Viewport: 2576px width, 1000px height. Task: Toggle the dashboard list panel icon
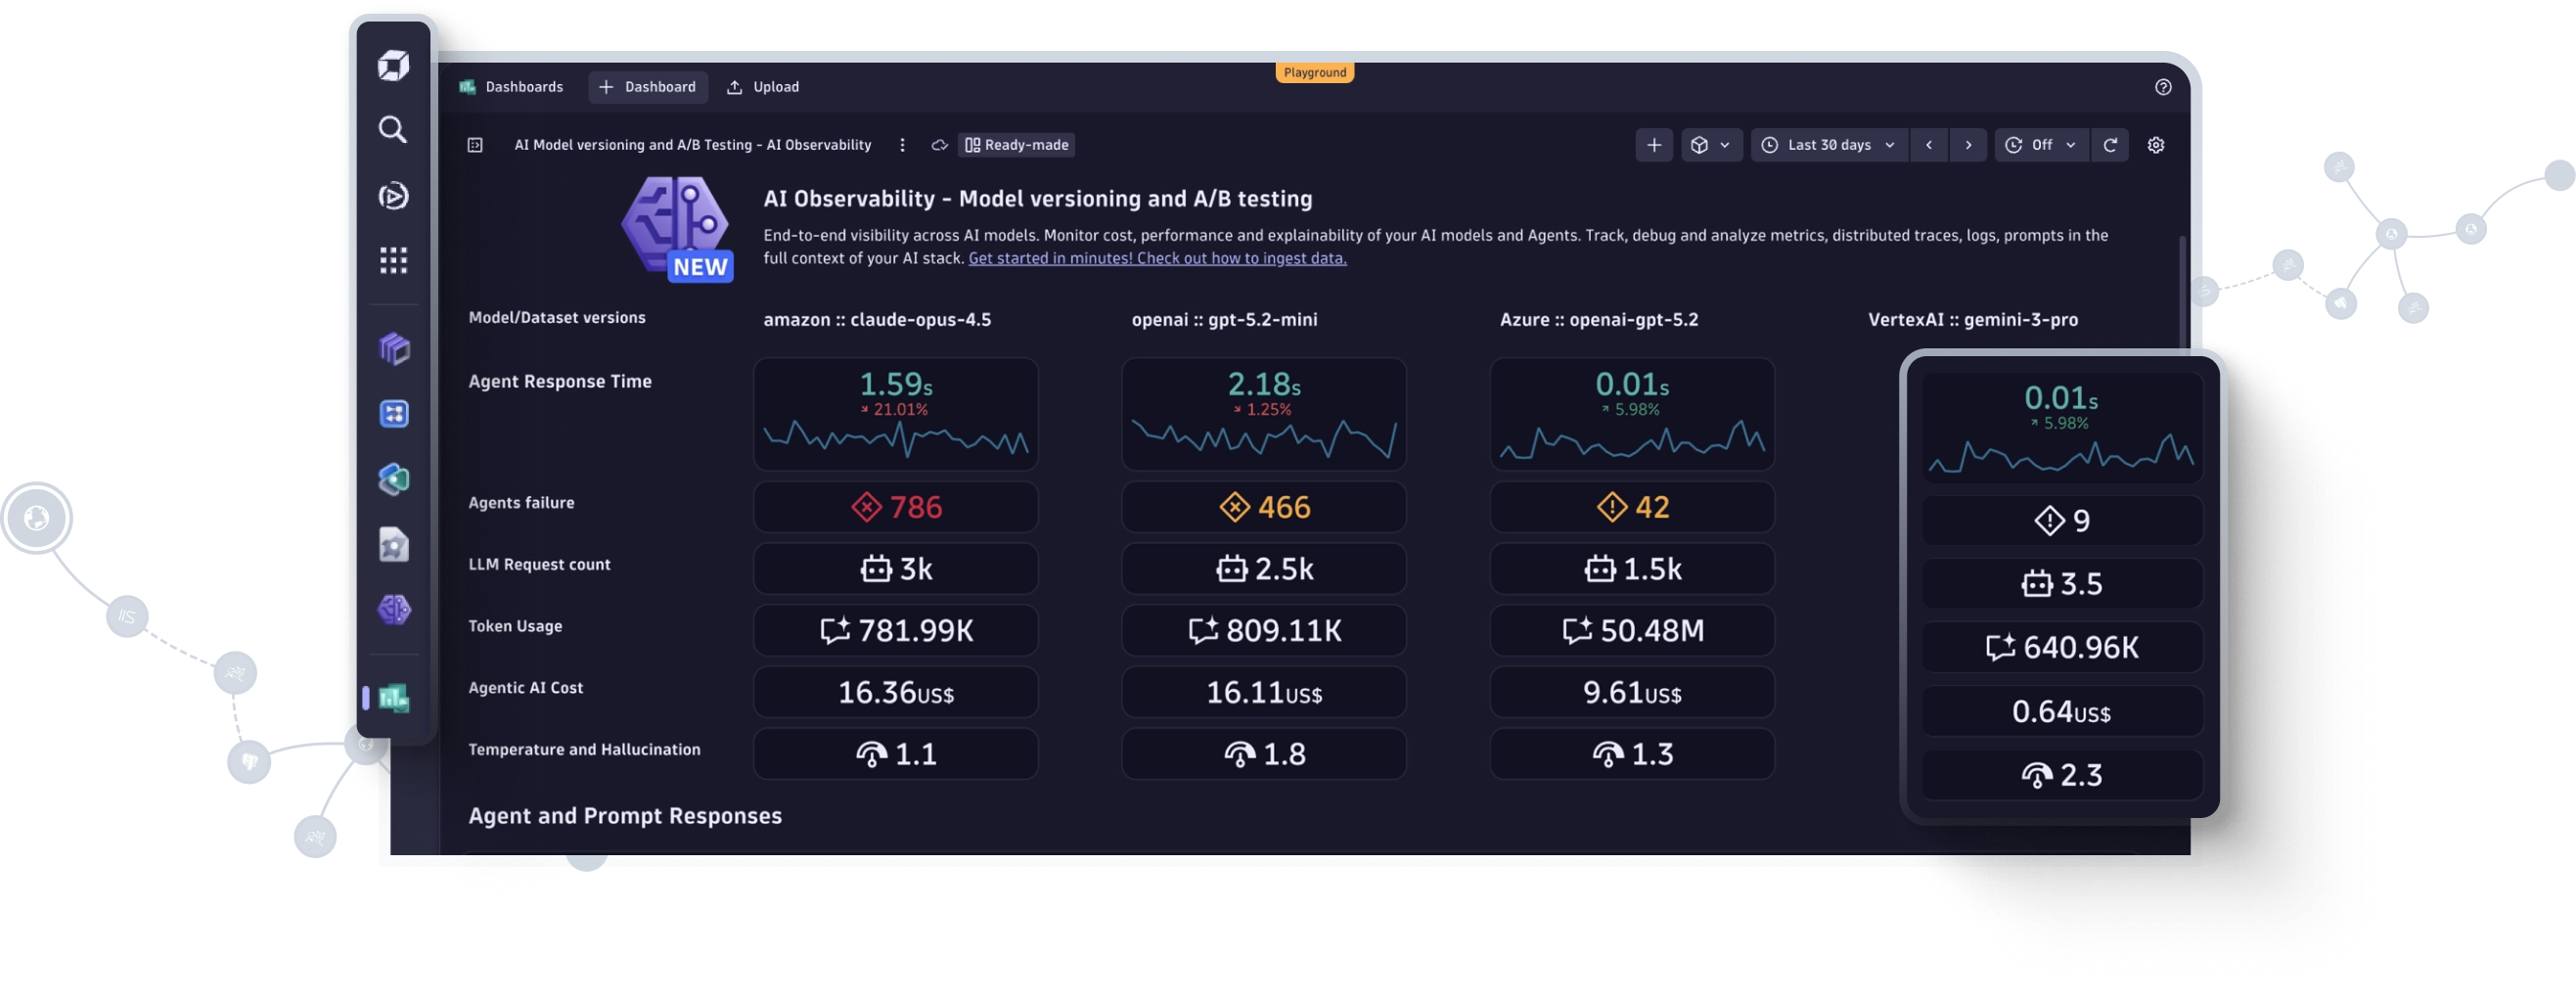point(475,145)
